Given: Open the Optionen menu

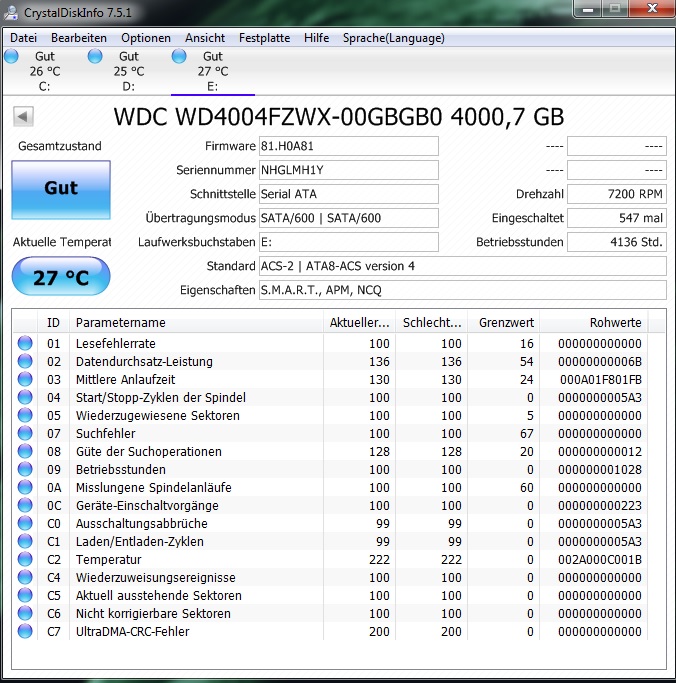Looking at the screenshot, I should pyautogui.click(x=145, y=38).
